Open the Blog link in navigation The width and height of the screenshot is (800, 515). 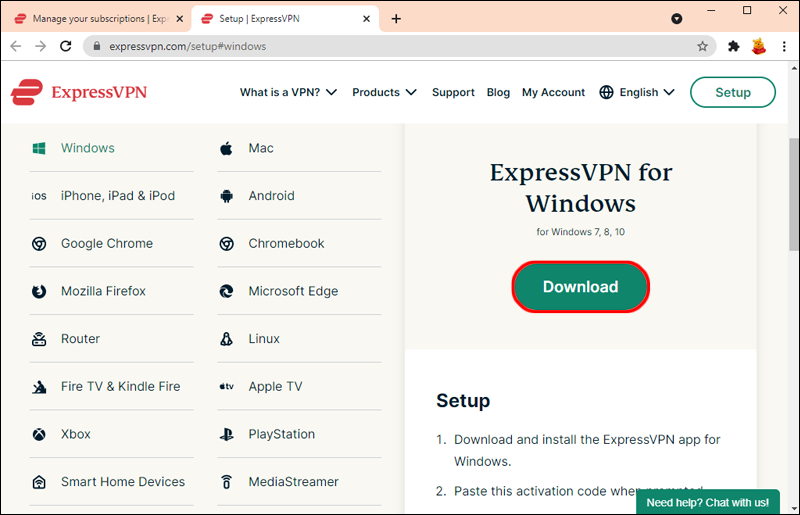[498, 92]
